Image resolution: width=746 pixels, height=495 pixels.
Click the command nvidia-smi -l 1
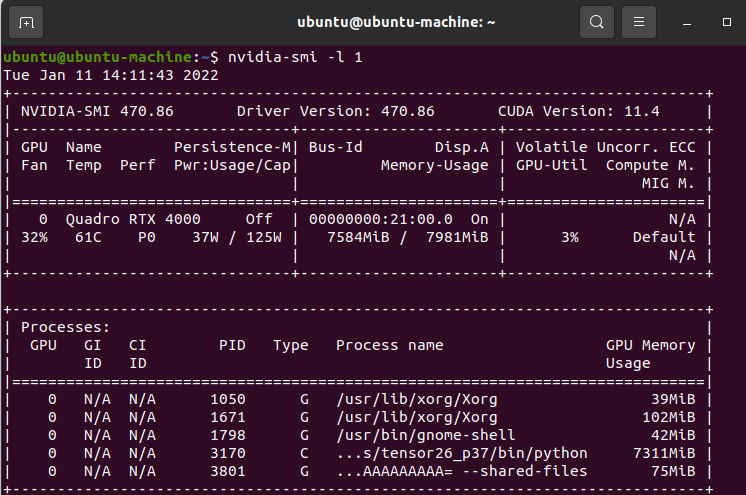(x=295, y=57)
